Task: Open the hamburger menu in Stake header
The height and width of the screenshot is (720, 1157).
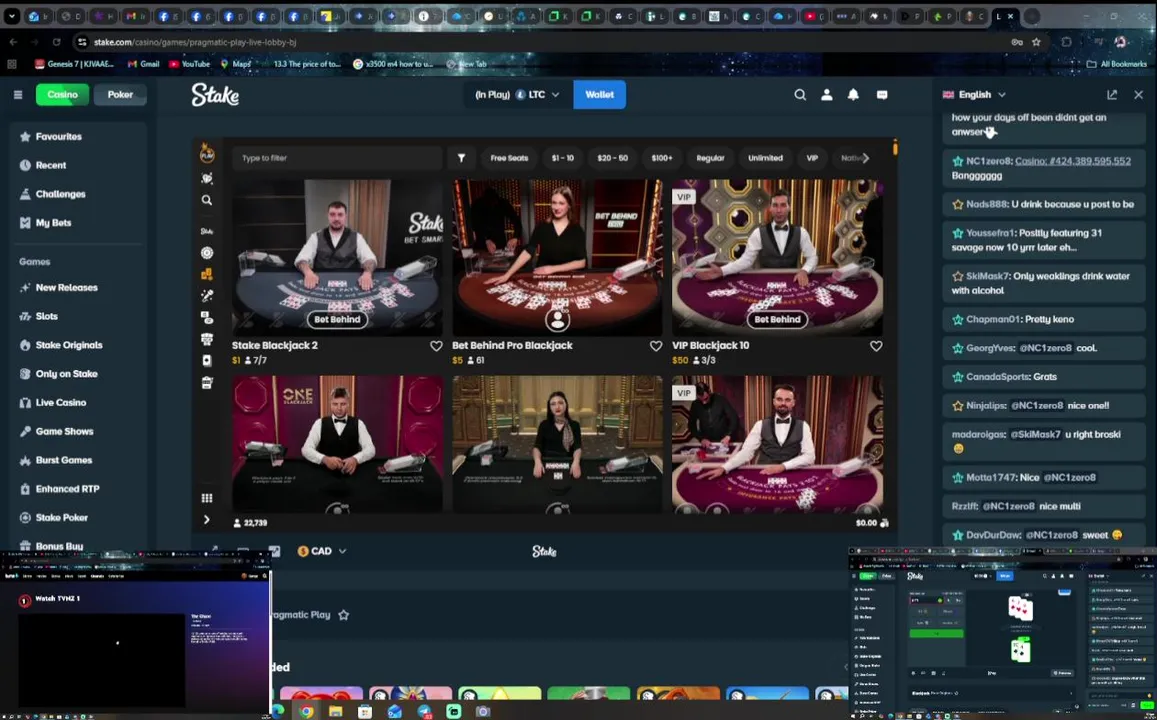Action: coord(18,94)
